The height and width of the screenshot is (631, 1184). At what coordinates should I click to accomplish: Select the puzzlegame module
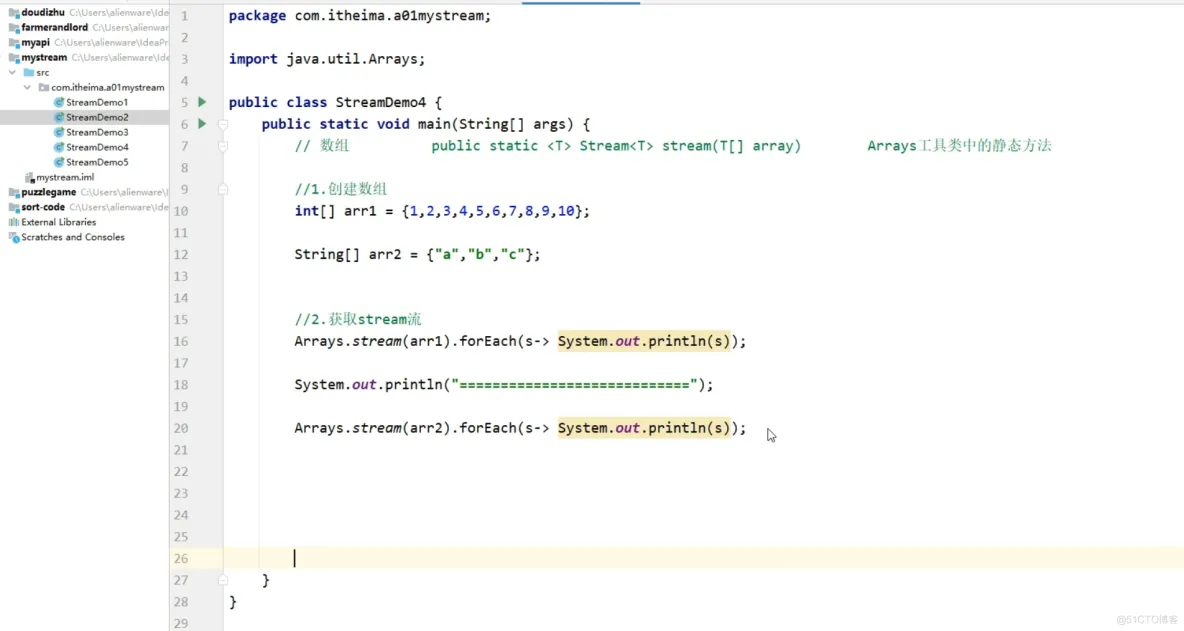(48, 192)
